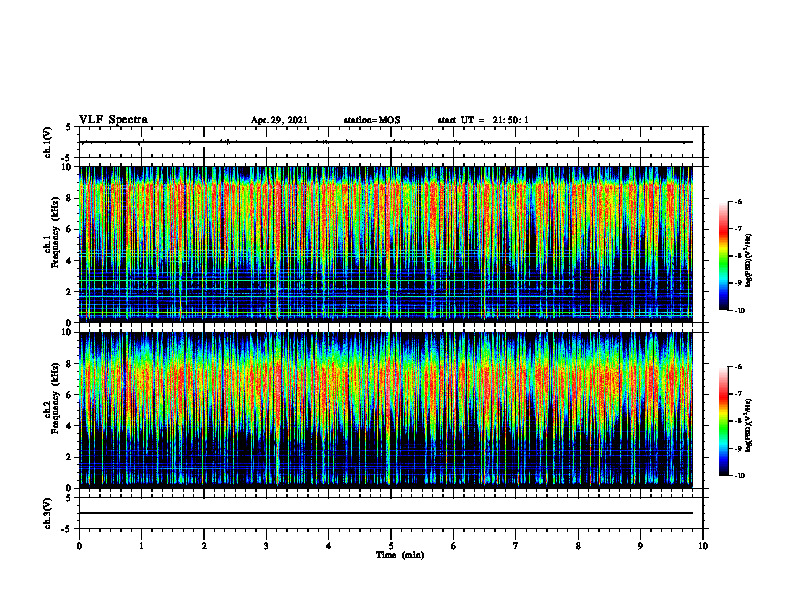Click time axis tick label '2'
Viewport: 792px width, 612px height.
coord(204,546)
